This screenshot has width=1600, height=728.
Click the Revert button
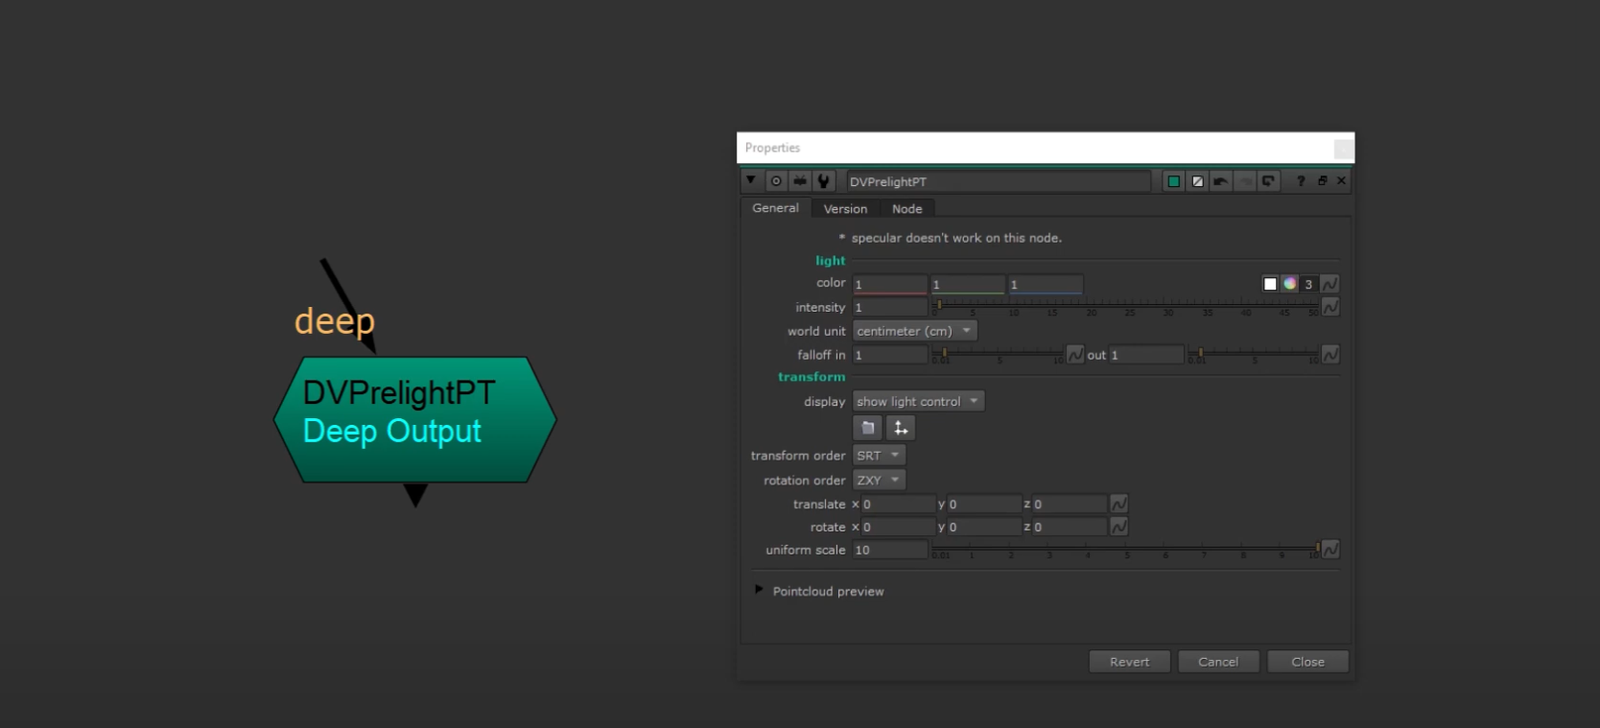coord(1129,662)
